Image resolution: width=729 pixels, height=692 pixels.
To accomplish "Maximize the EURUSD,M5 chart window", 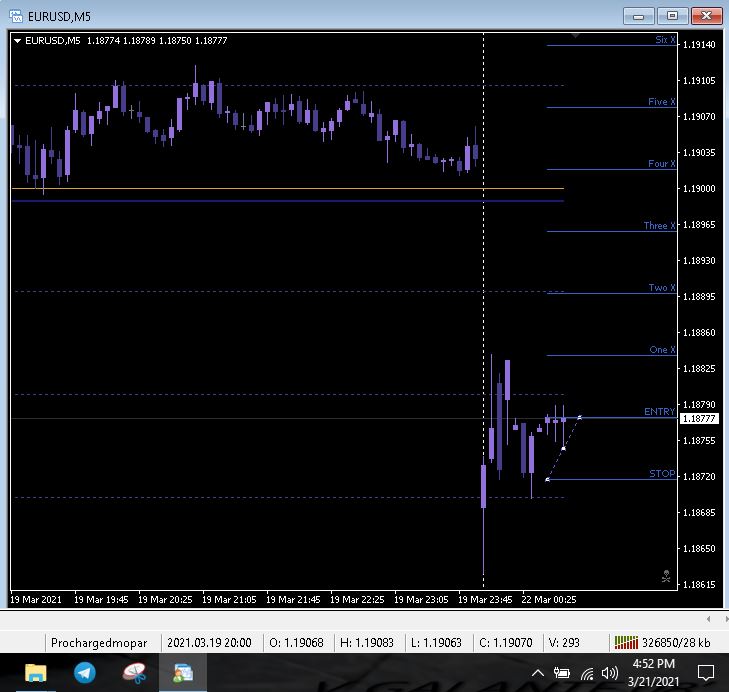I will click(x=672, y=16).
